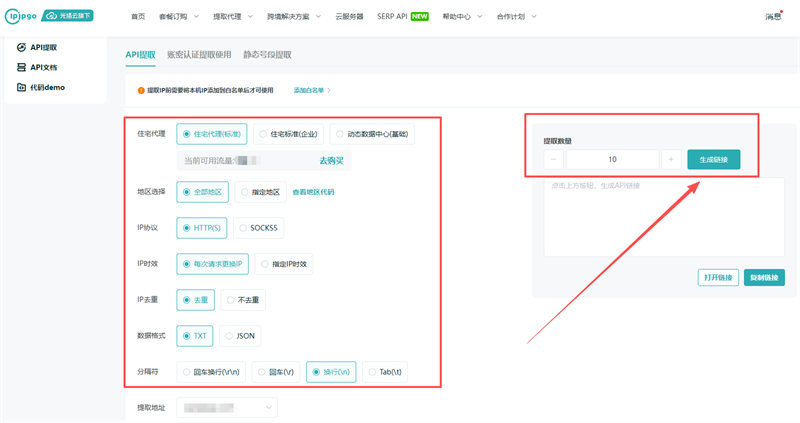The width and height of the screenshot is (800, 423).
Task: Choose 回车(\r) separator
Action: point(276,372)
